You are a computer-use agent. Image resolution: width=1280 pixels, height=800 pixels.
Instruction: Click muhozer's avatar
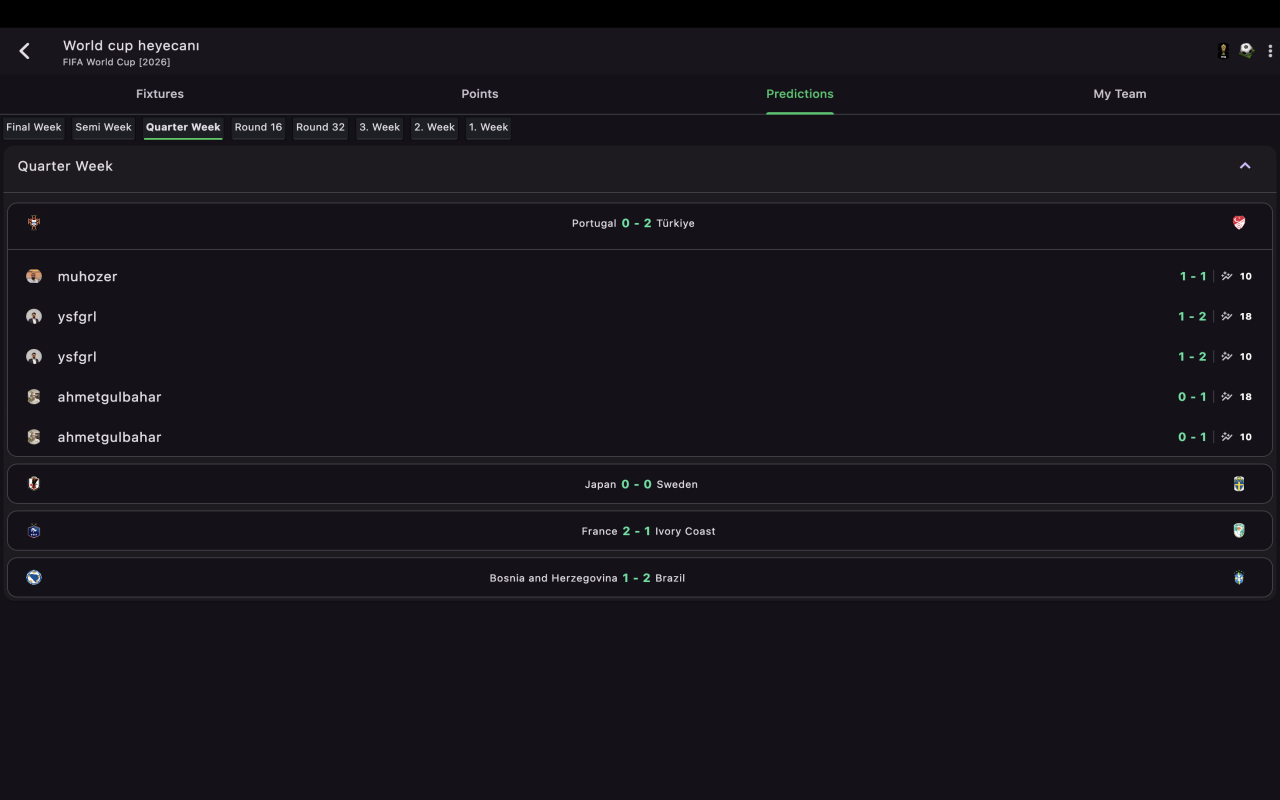coord(34,276)
